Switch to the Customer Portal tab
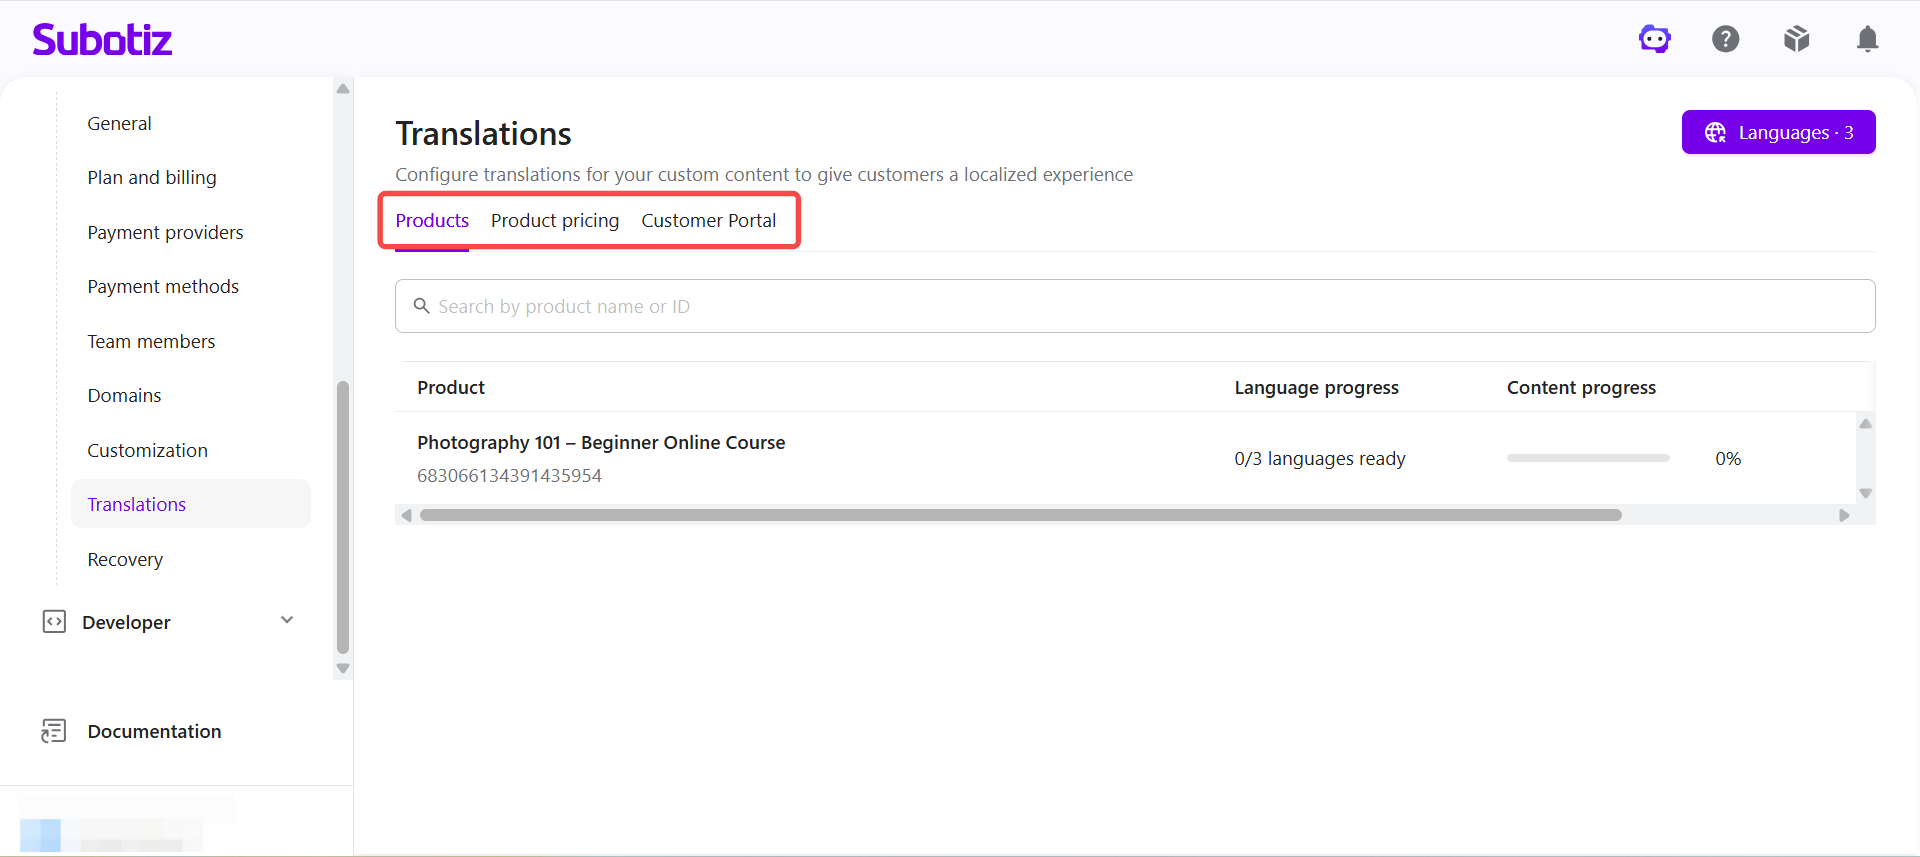Image resolution: width=1920 pixels, height=857 pixels. (x=709, y=221)
